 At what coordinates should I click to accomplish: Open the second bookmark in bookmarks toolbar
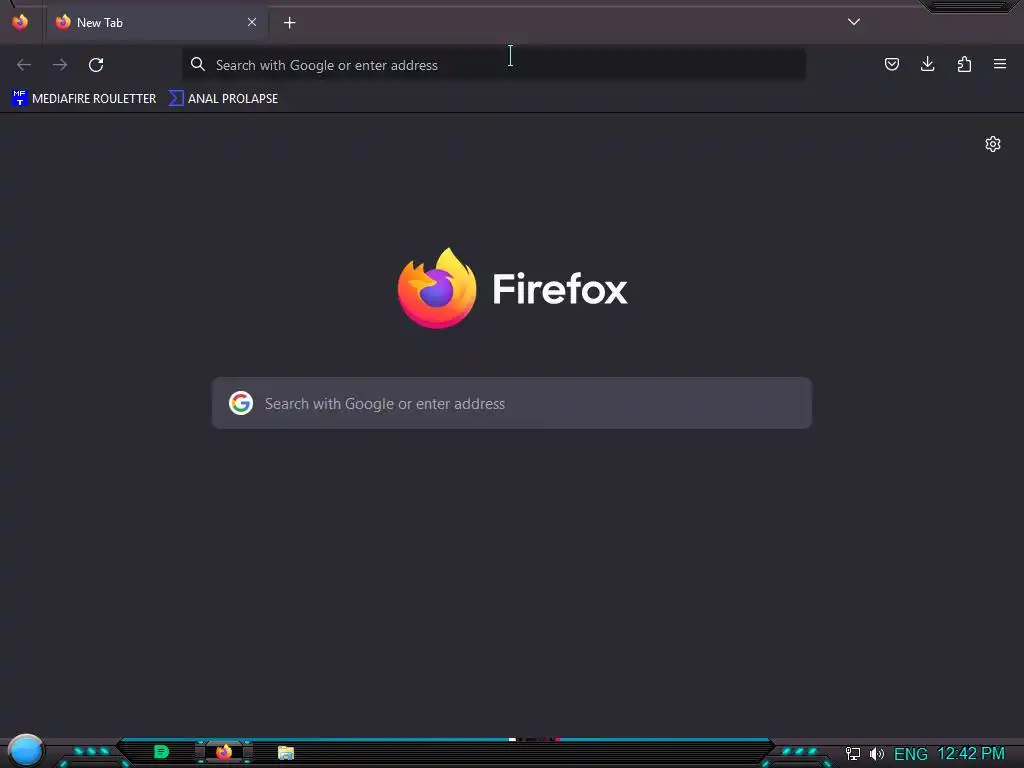click(223, 99)
